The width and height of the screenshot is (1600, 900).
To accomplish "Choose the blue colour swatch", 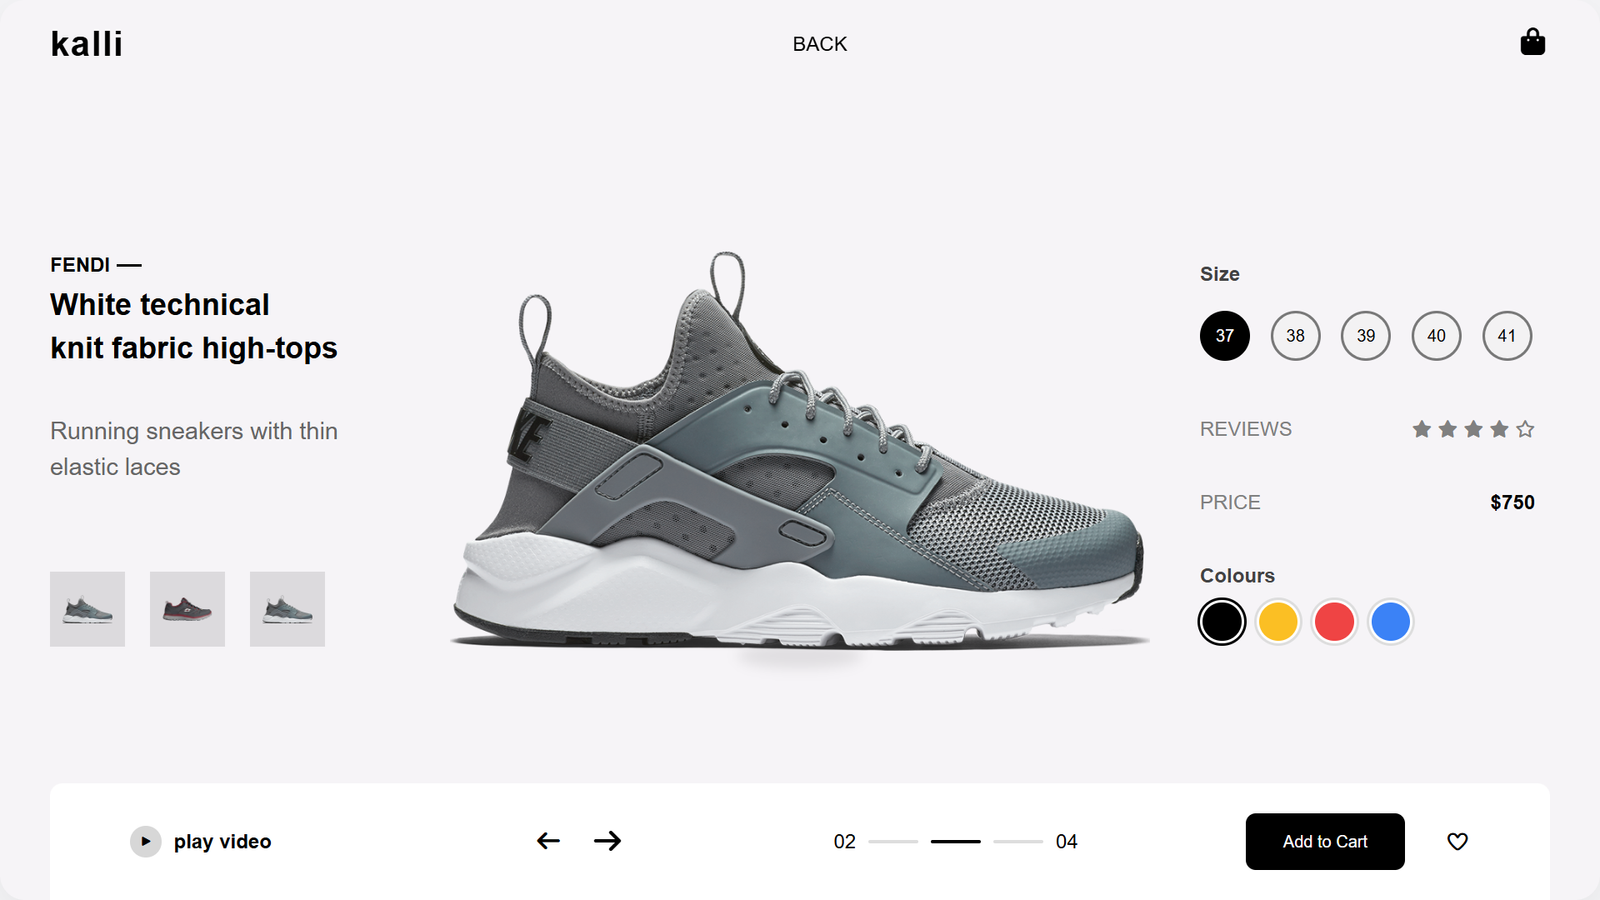I will [x=1390, y=622].
